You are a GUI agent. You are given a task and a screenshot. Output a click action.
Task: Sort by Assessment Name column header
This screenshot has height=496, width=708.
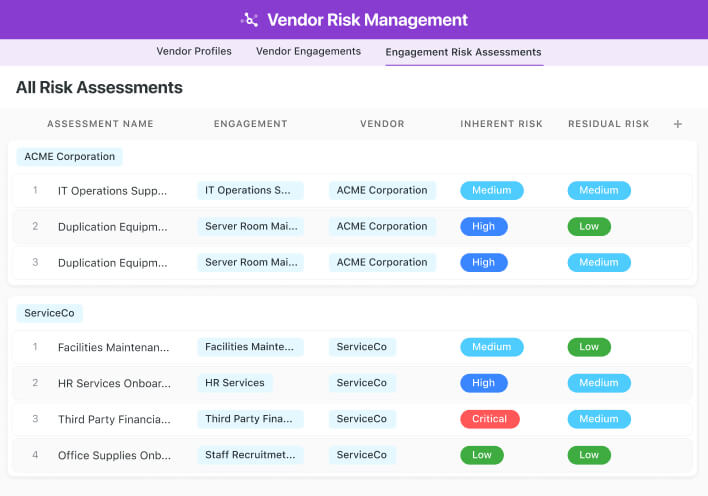tap(100, 124)
